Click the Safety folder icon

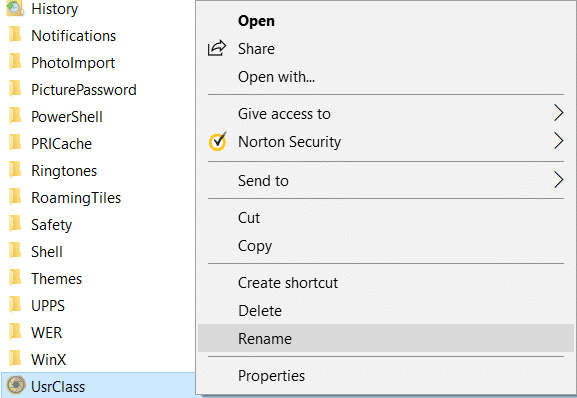point(15,224)
